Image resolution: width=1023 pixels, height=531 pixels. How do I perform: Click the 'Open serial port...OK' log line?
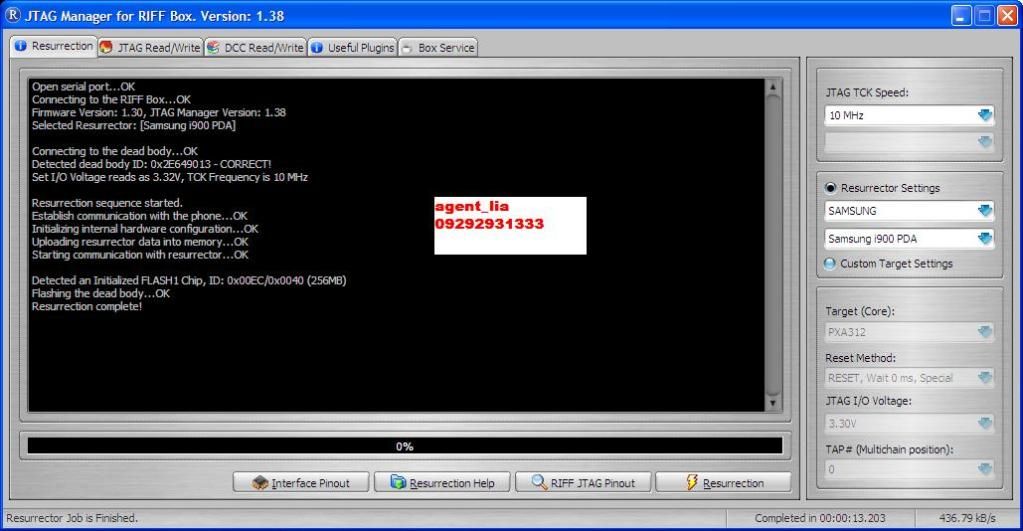click(x=84, y=87)
